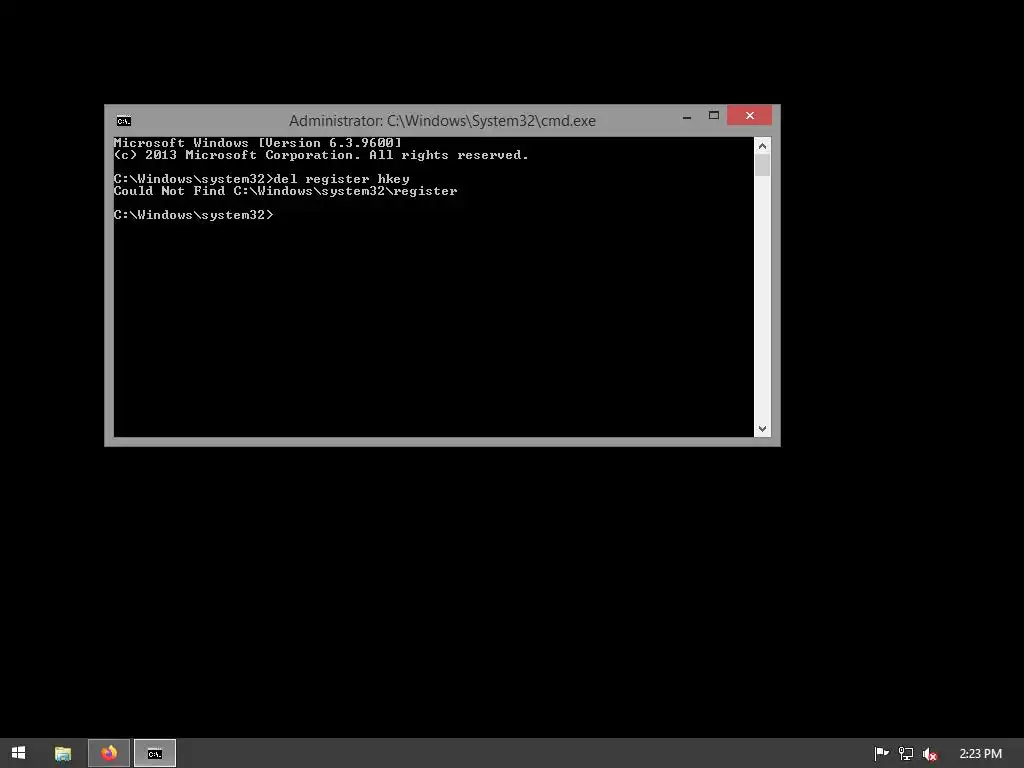The image size is (1024, 768).
Task: Click the 'Could Not Find' error line
Action: [x=285, y=191]
